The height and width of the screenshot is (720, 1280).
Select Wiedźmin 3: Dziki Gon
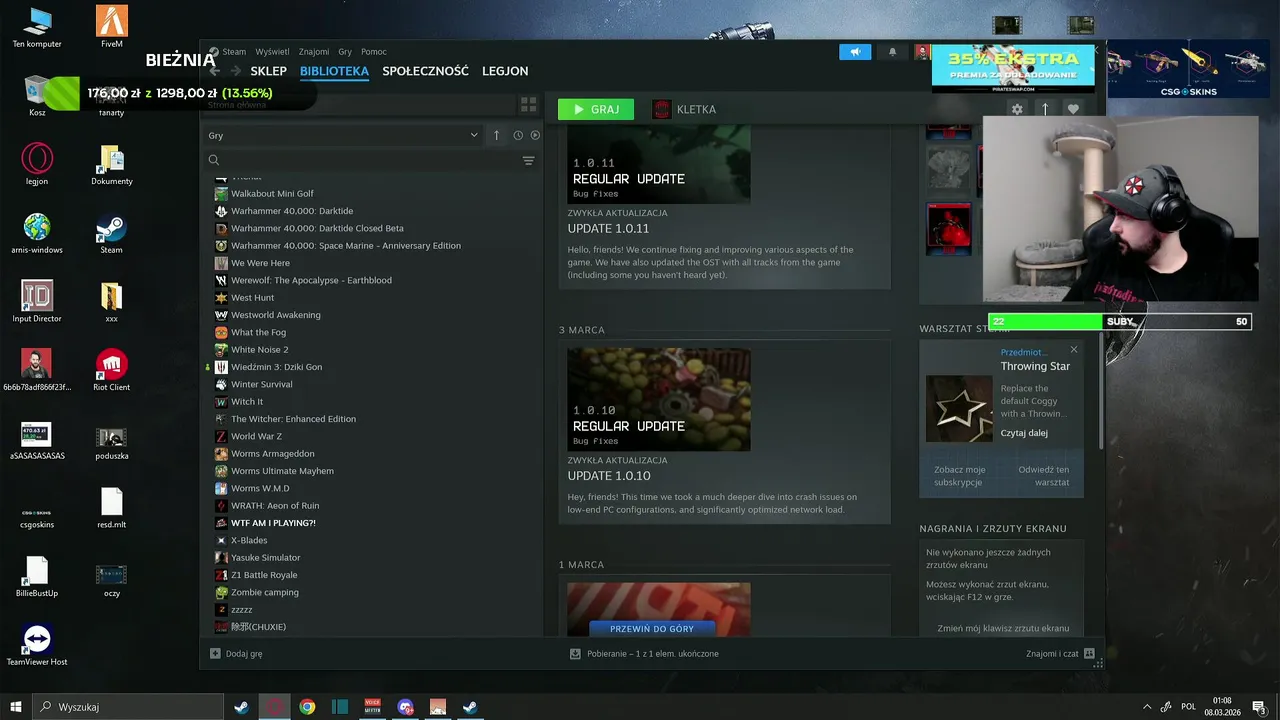tap(276, 367)
